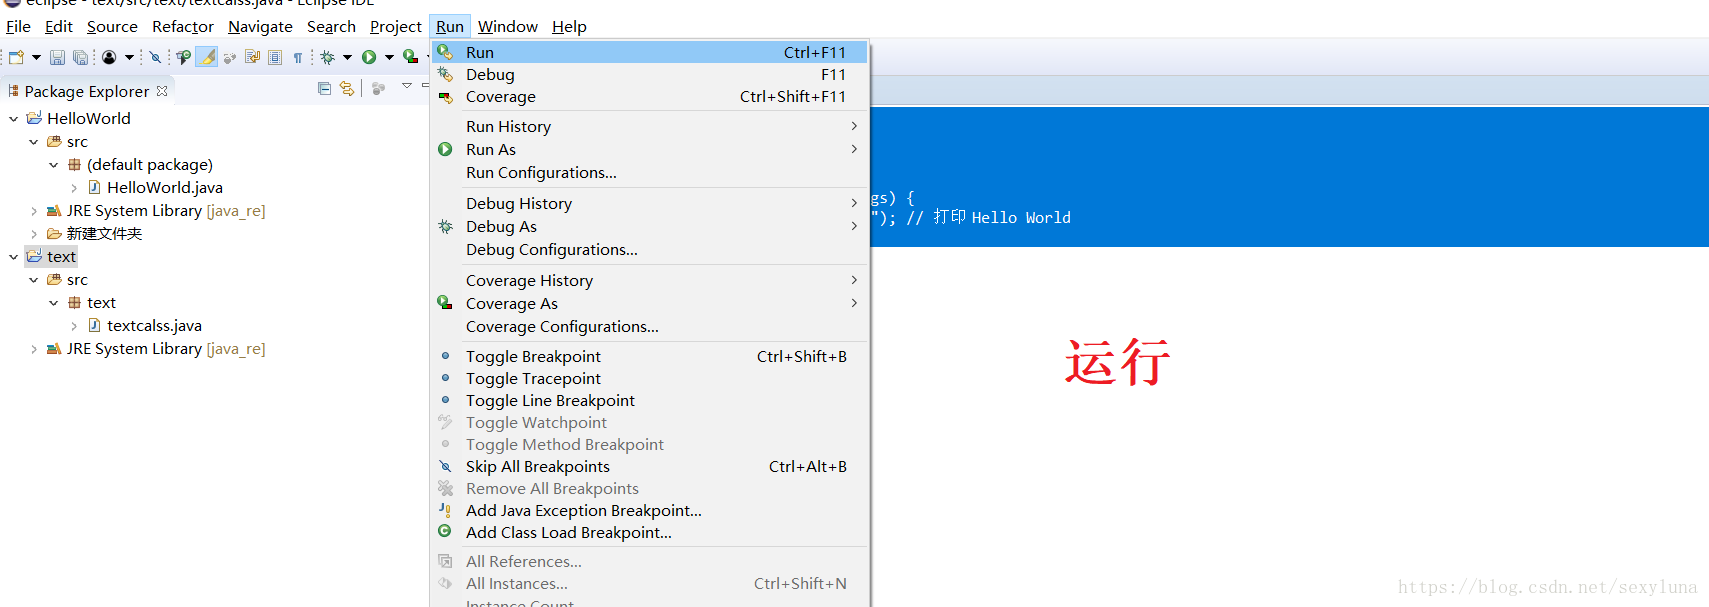Open the Debug toolbar dropdown arrow

click(347, 57)
